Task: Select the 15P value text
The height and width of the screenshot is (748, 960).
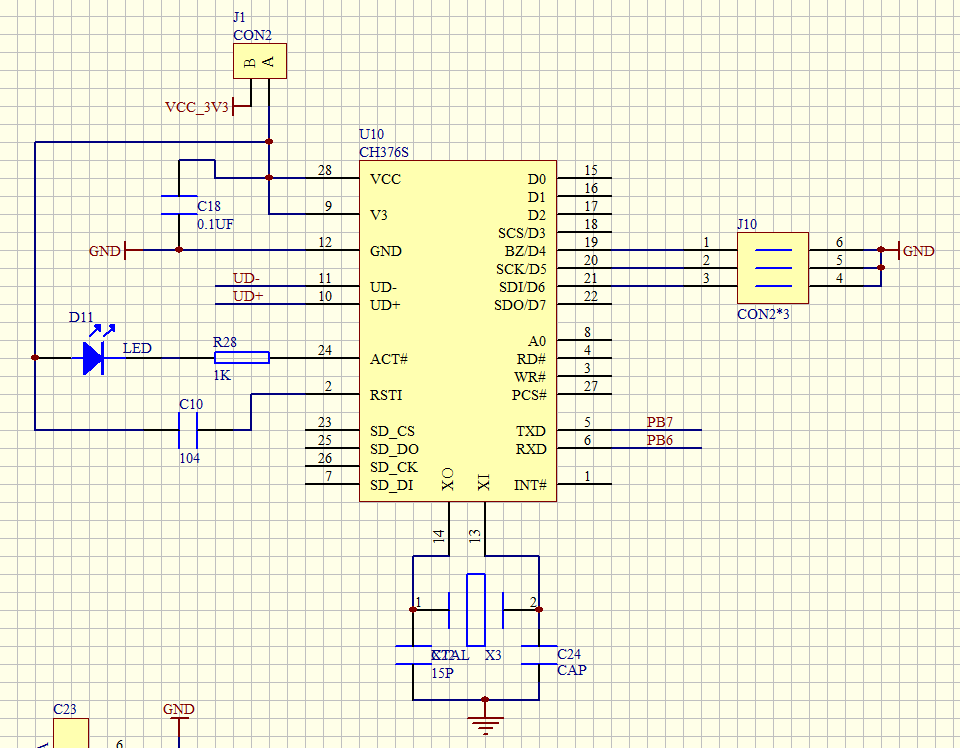Action: point(442,673)
